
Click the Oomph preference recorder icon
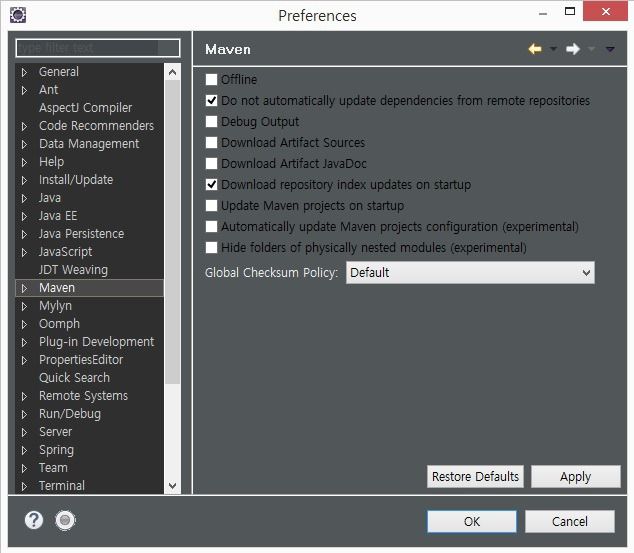pos(65,520)
